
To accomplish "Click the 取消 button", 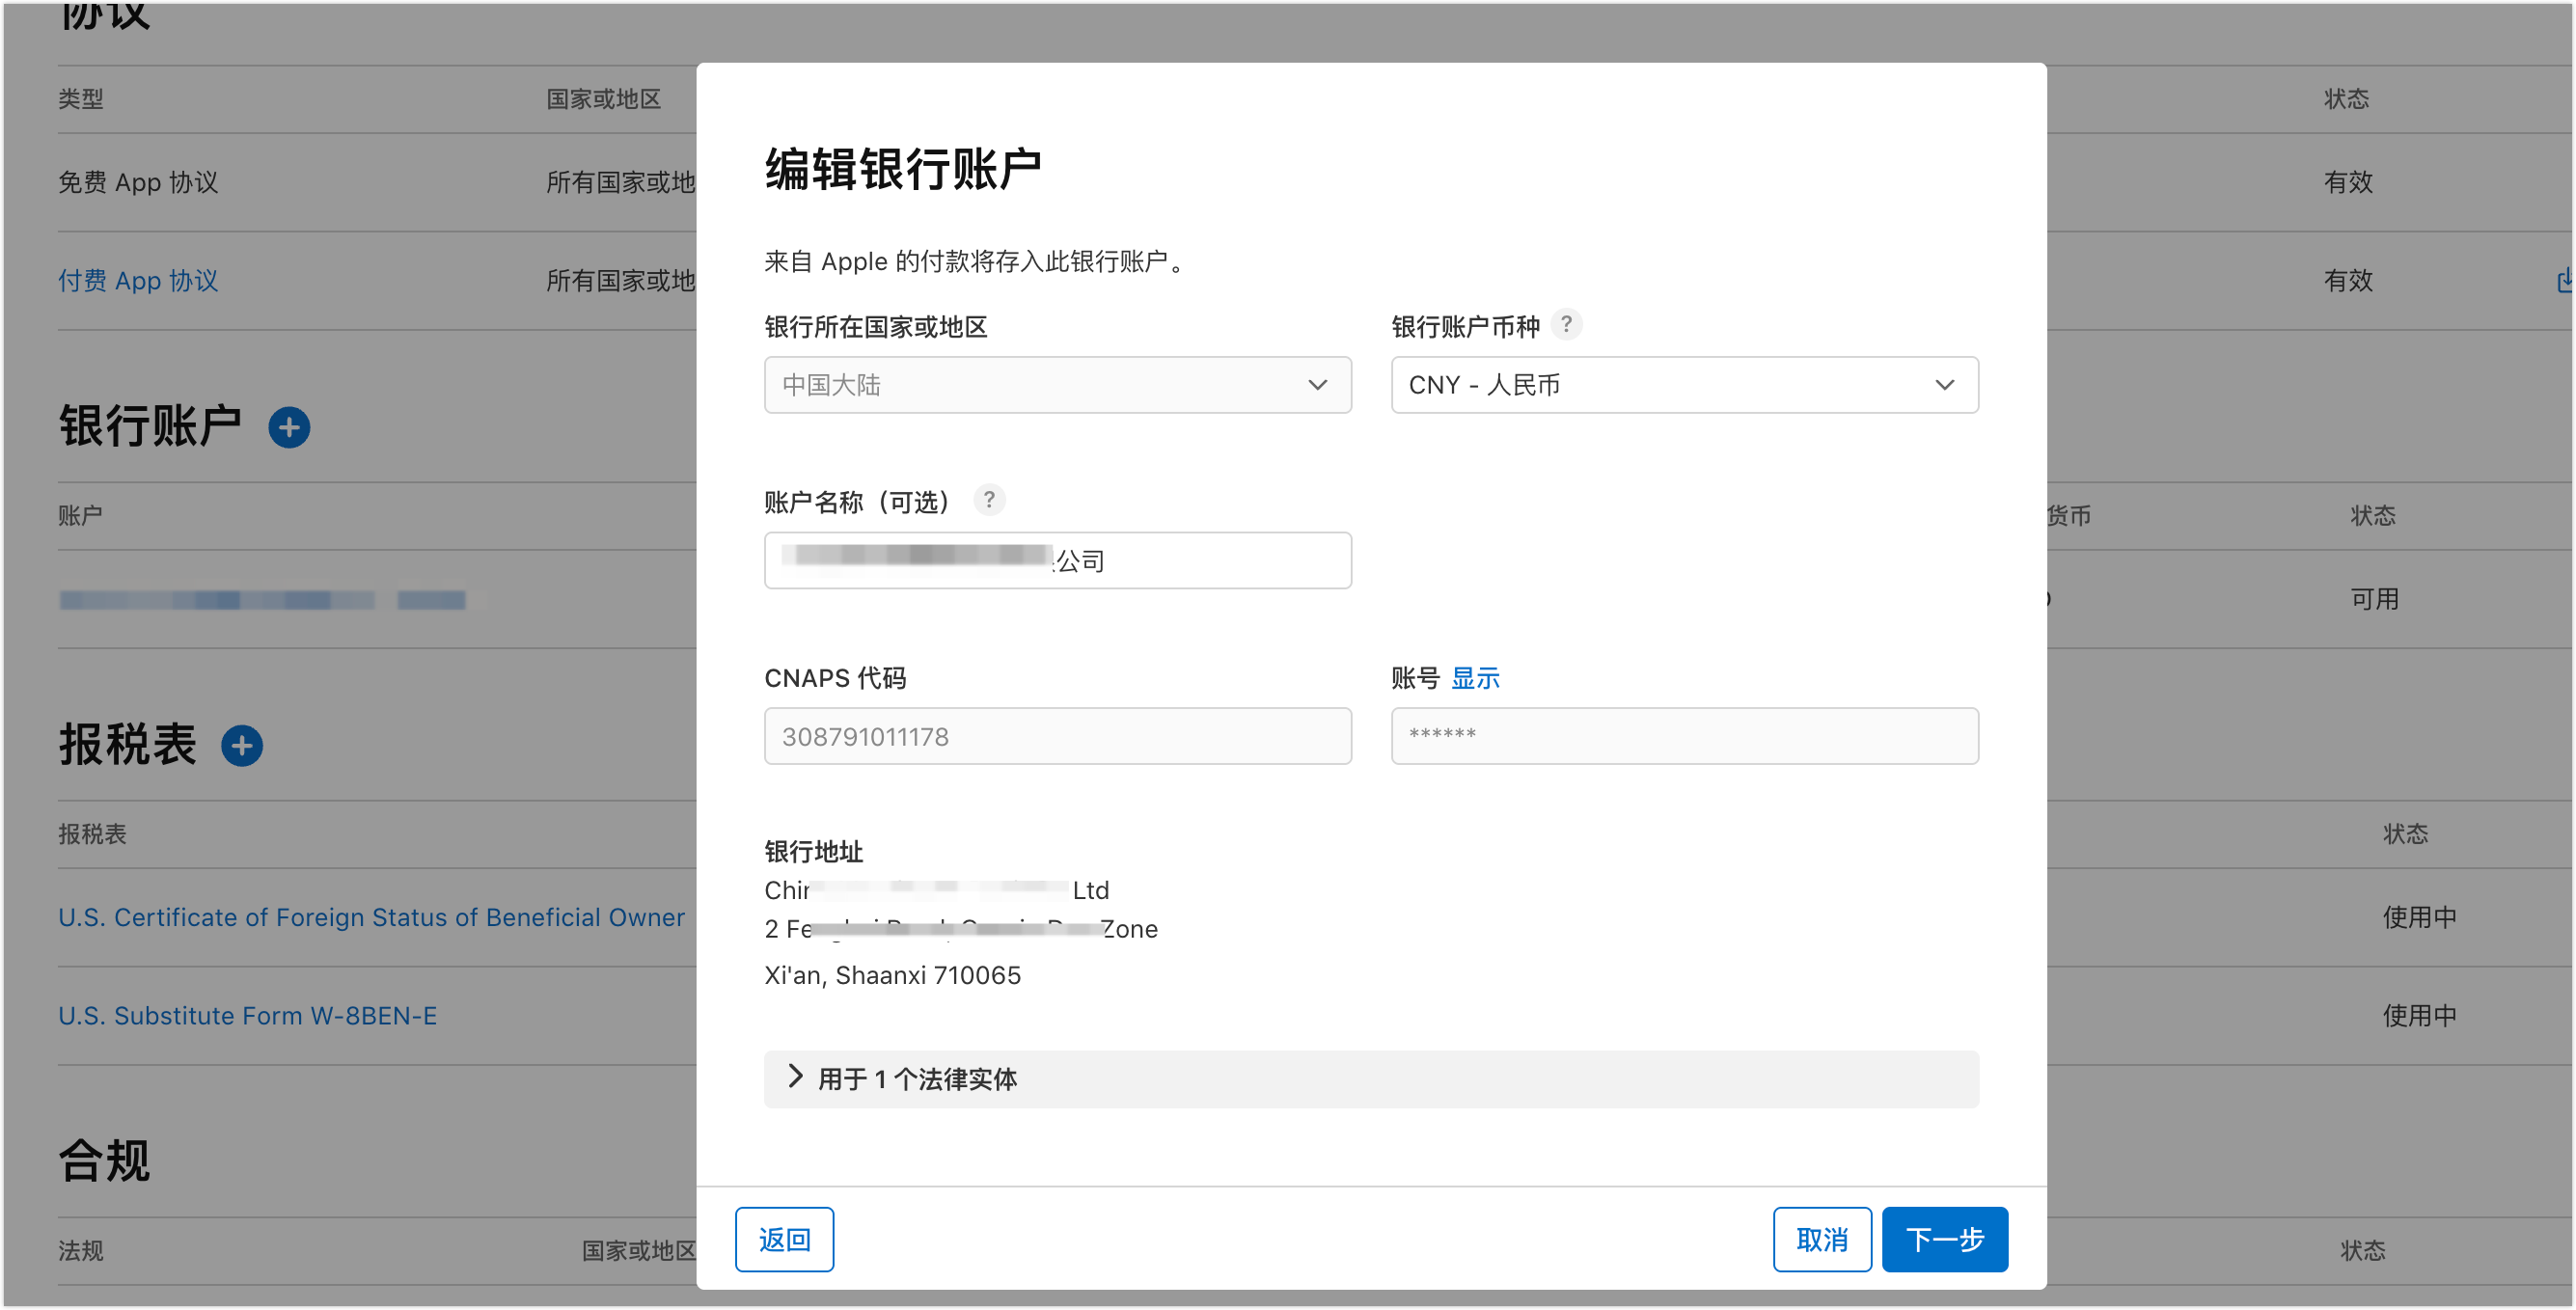I will (x=1821, y=1239).
